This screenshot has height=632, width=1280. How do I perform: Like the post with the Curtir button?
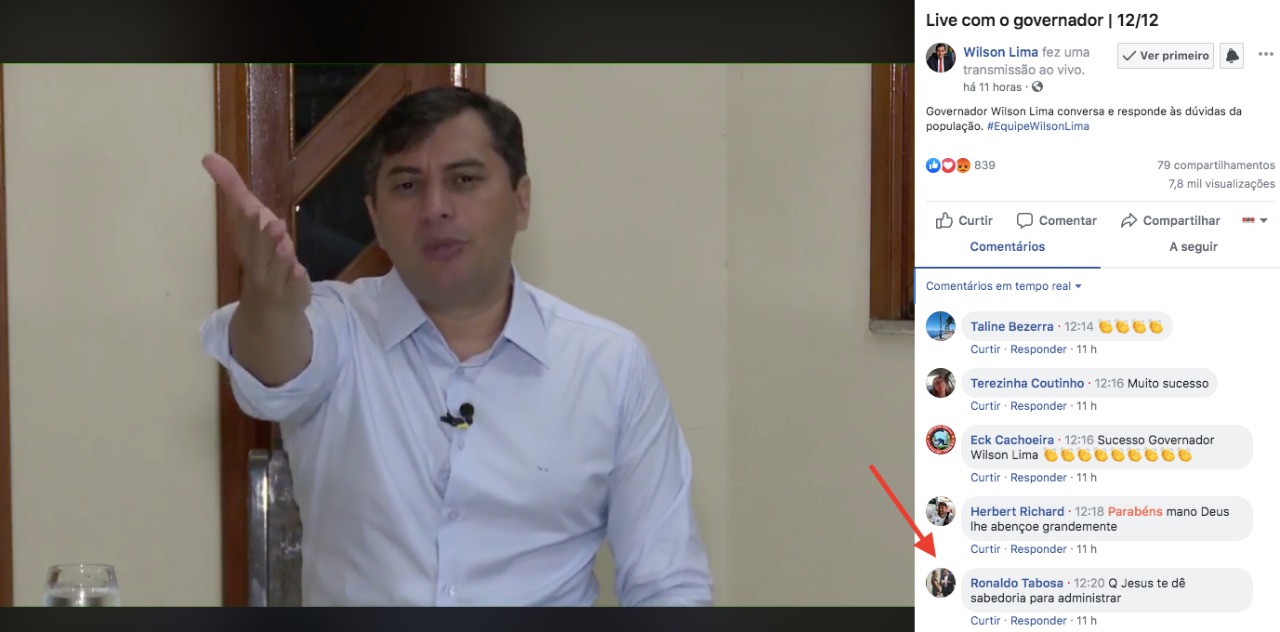tap(964, 221)
